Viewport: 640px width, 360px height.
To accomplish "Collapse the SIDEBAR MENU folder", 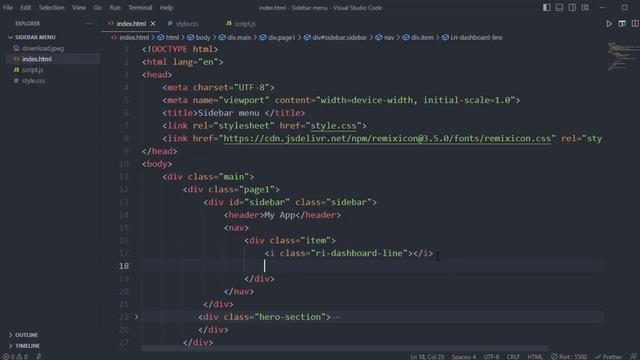I will coord(35,37).
